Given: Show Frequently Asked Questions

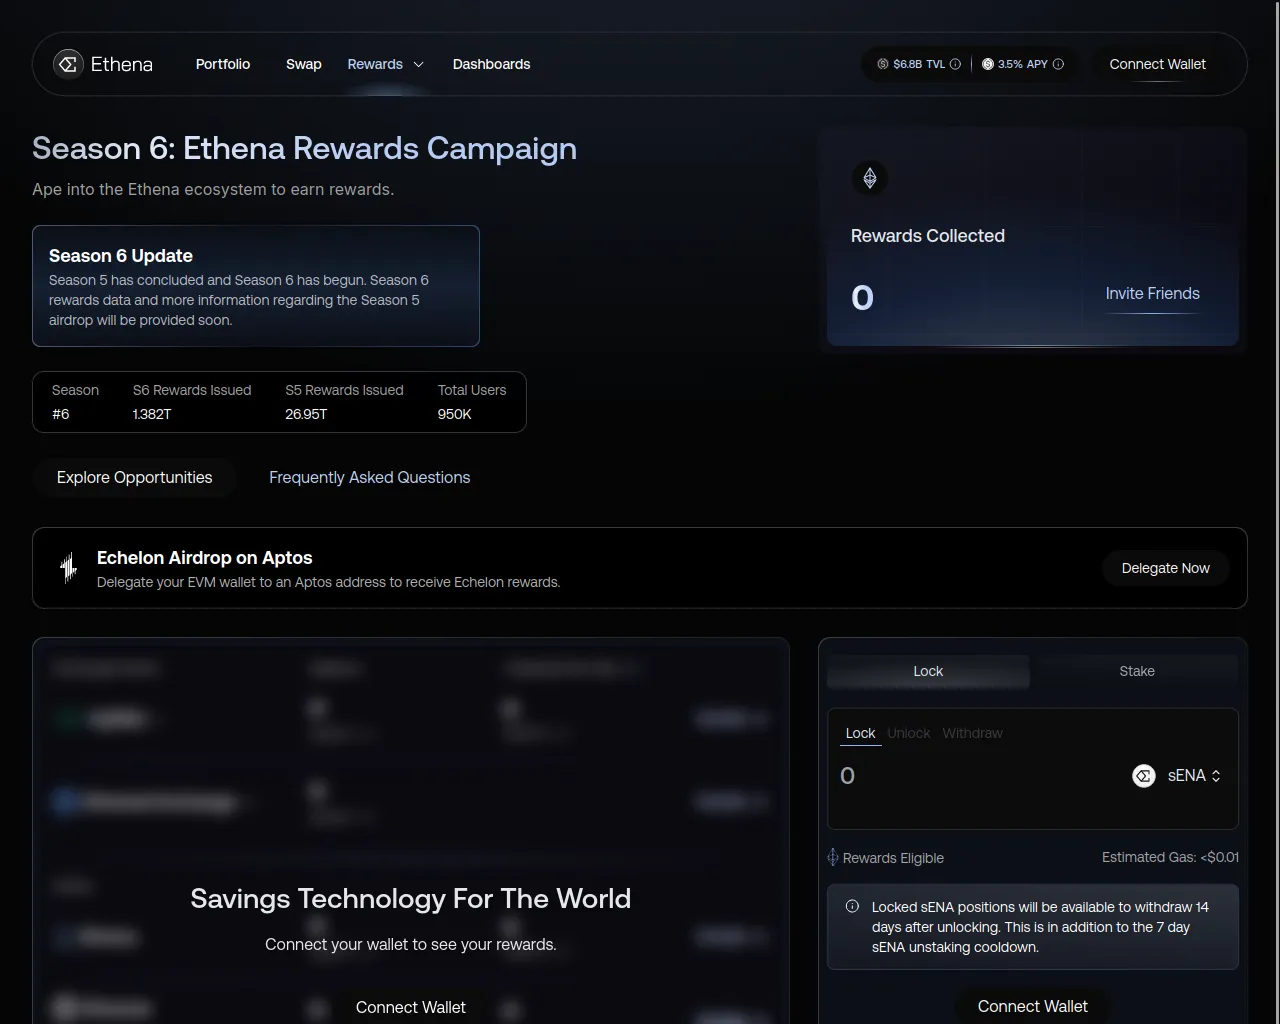Looking at the screenshot, I should 370,478.
